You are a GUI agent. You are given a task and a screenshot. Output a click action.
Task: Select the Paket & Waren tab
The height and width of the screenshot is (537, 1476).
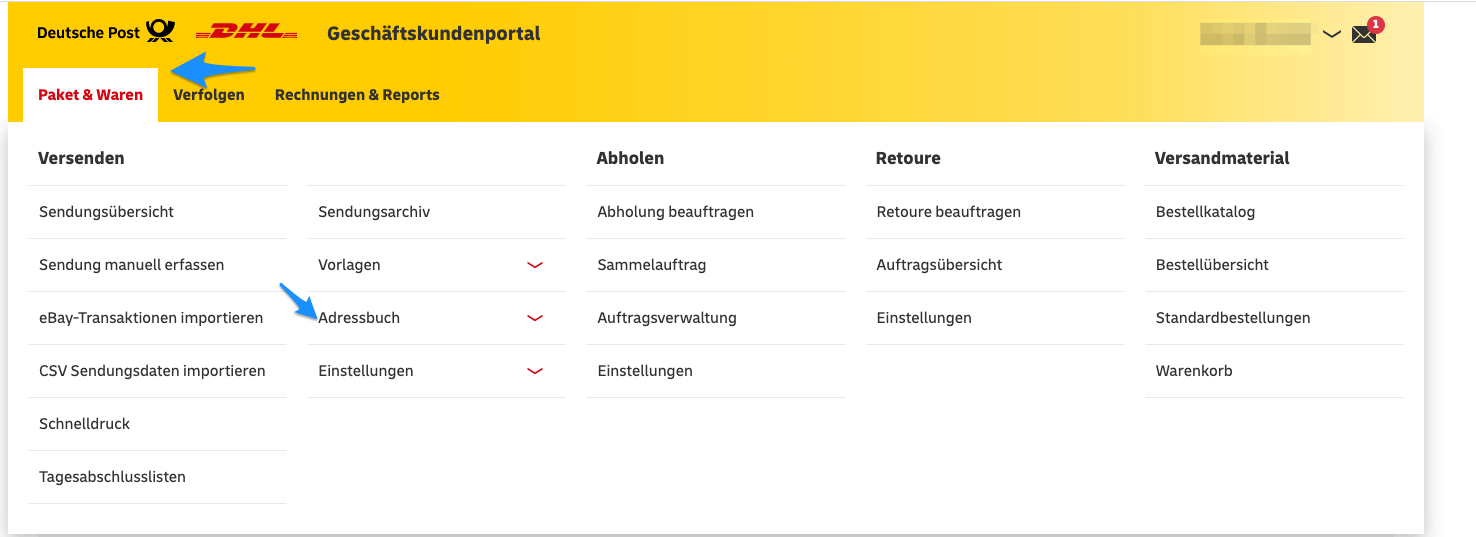coord(90,95)
